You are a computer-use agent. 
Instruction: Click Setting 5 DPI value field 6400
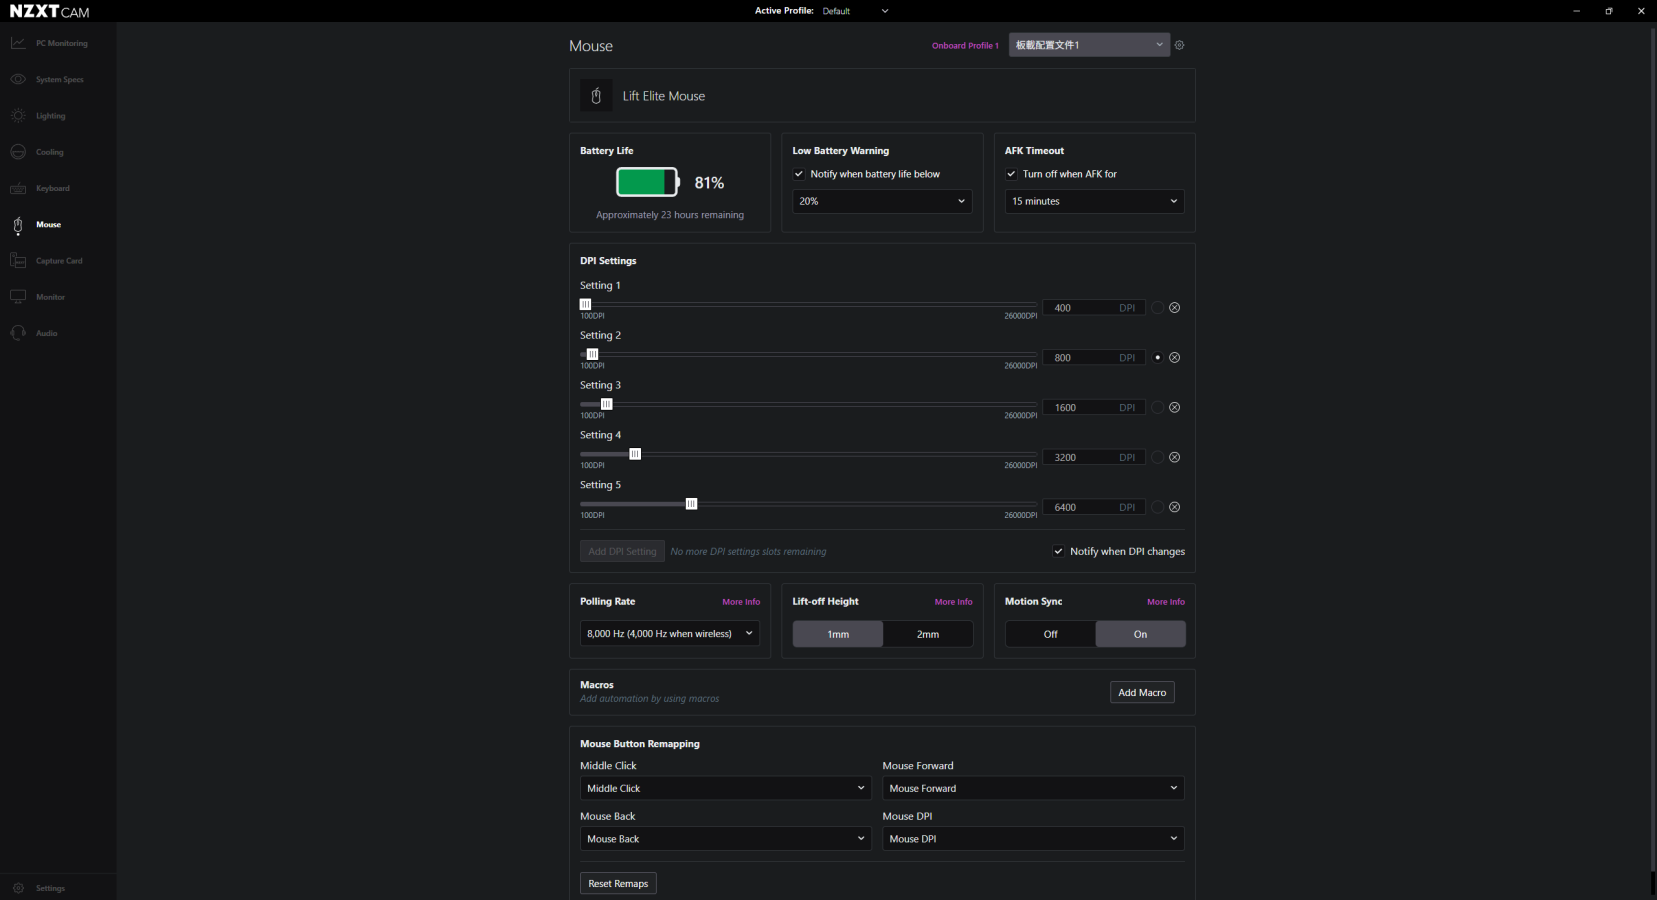pos(1094,507)
